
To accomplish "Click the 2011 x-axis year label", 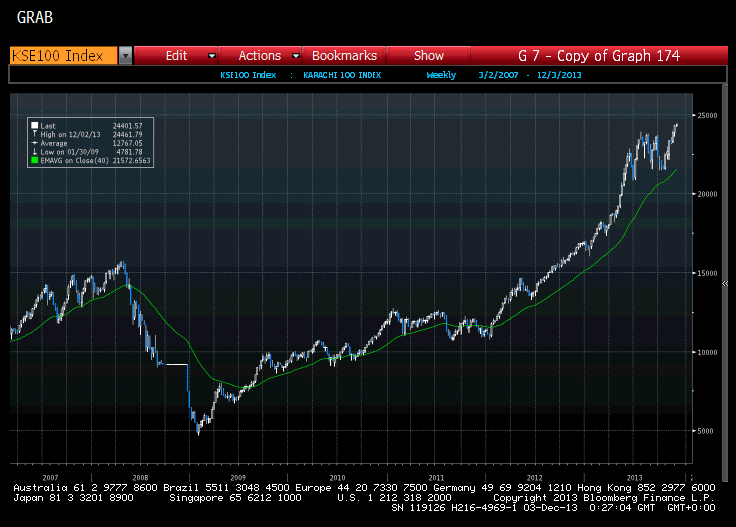I will point(436,478).
